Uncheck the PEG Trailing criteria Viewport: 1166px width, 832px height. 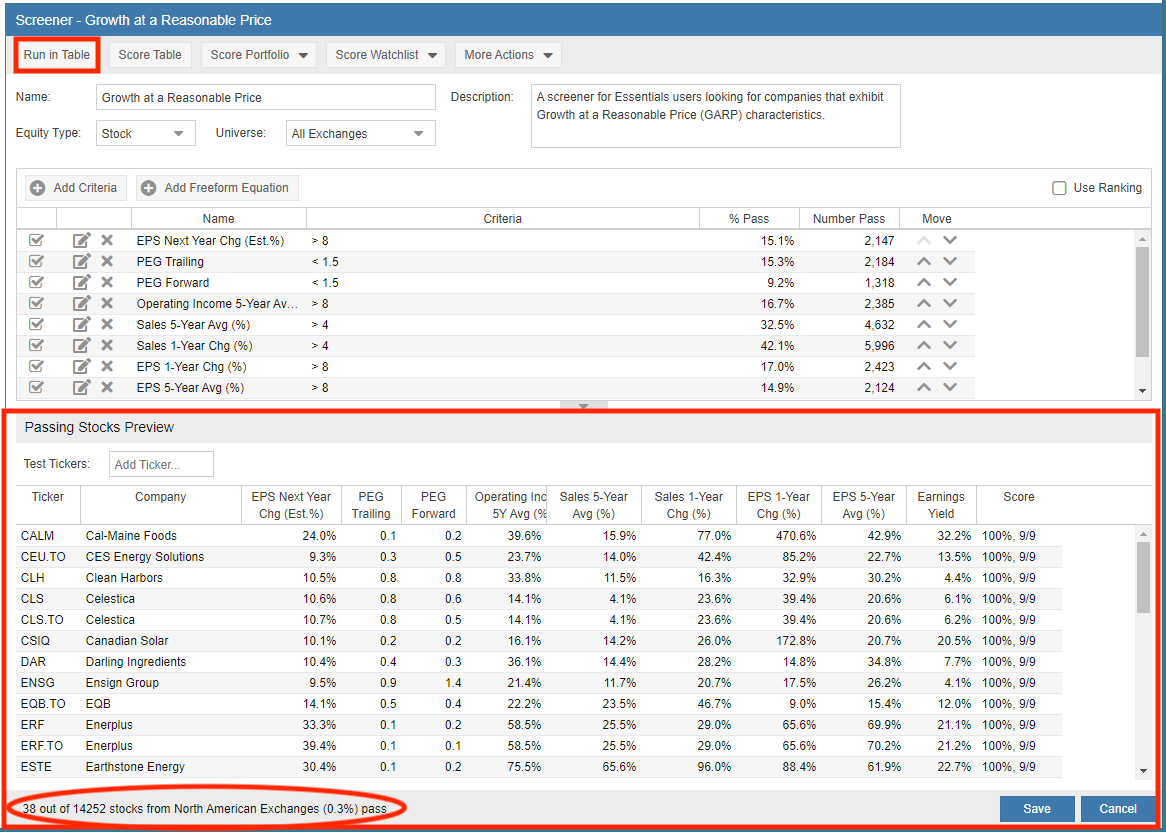tap(36, 262)
